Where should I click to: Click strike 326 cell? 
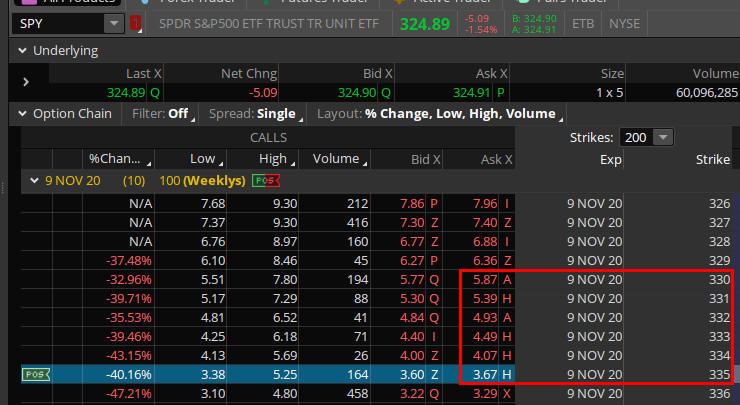coord(720,203)
